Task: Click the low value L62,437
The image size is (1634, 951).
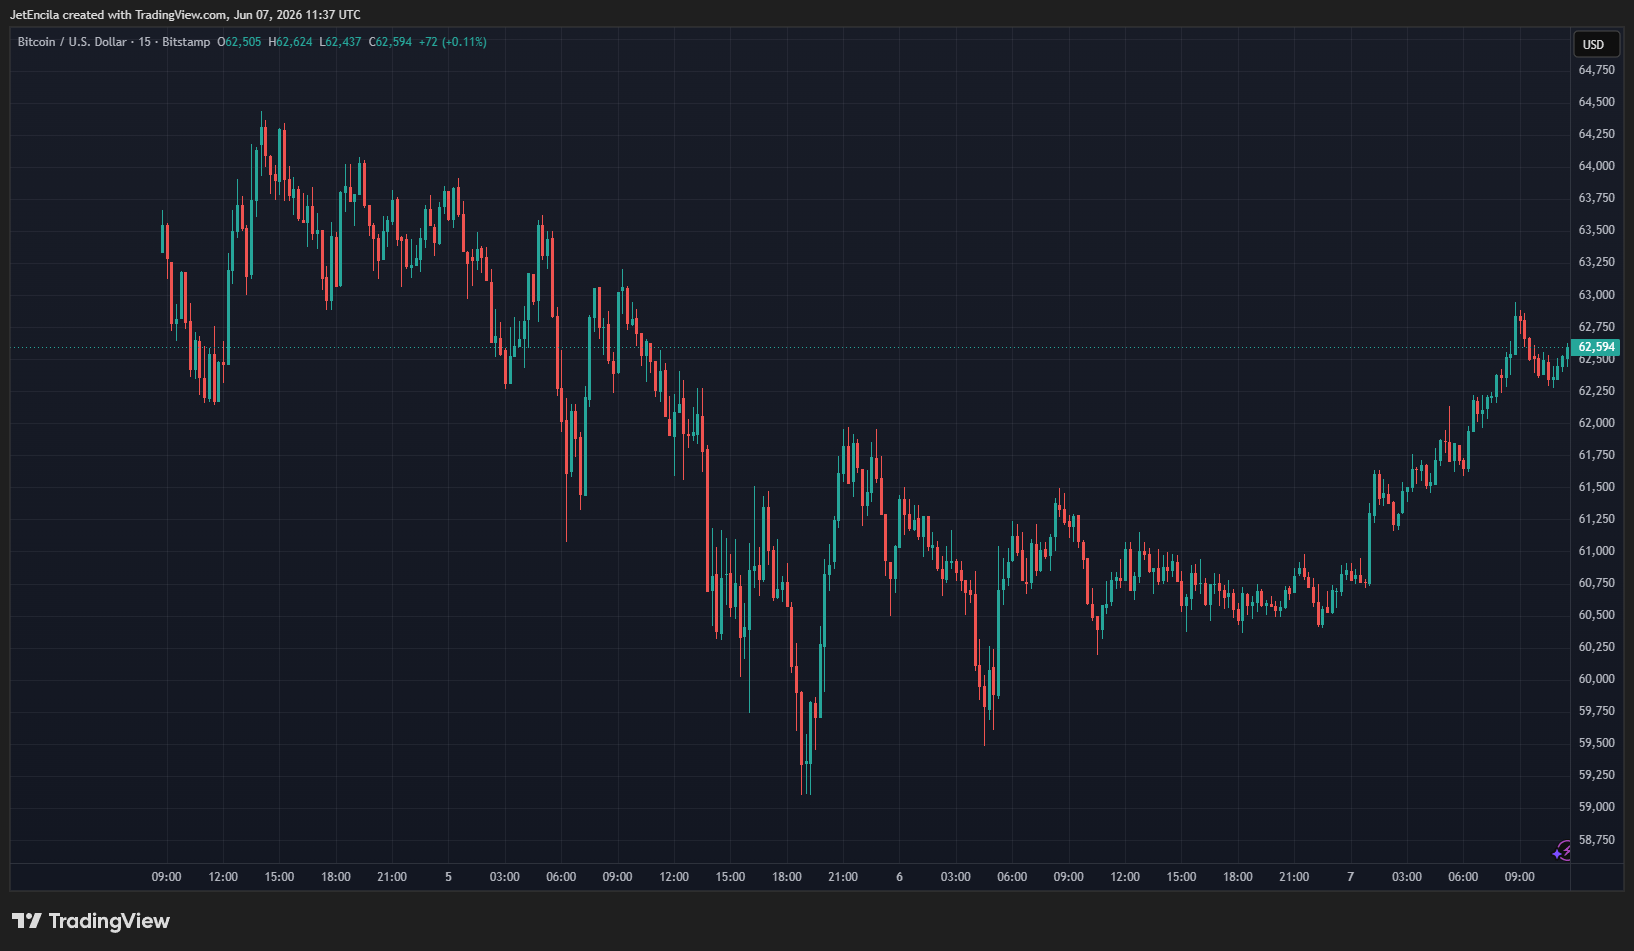Action: pyautogui.click(x=340, y=42)
